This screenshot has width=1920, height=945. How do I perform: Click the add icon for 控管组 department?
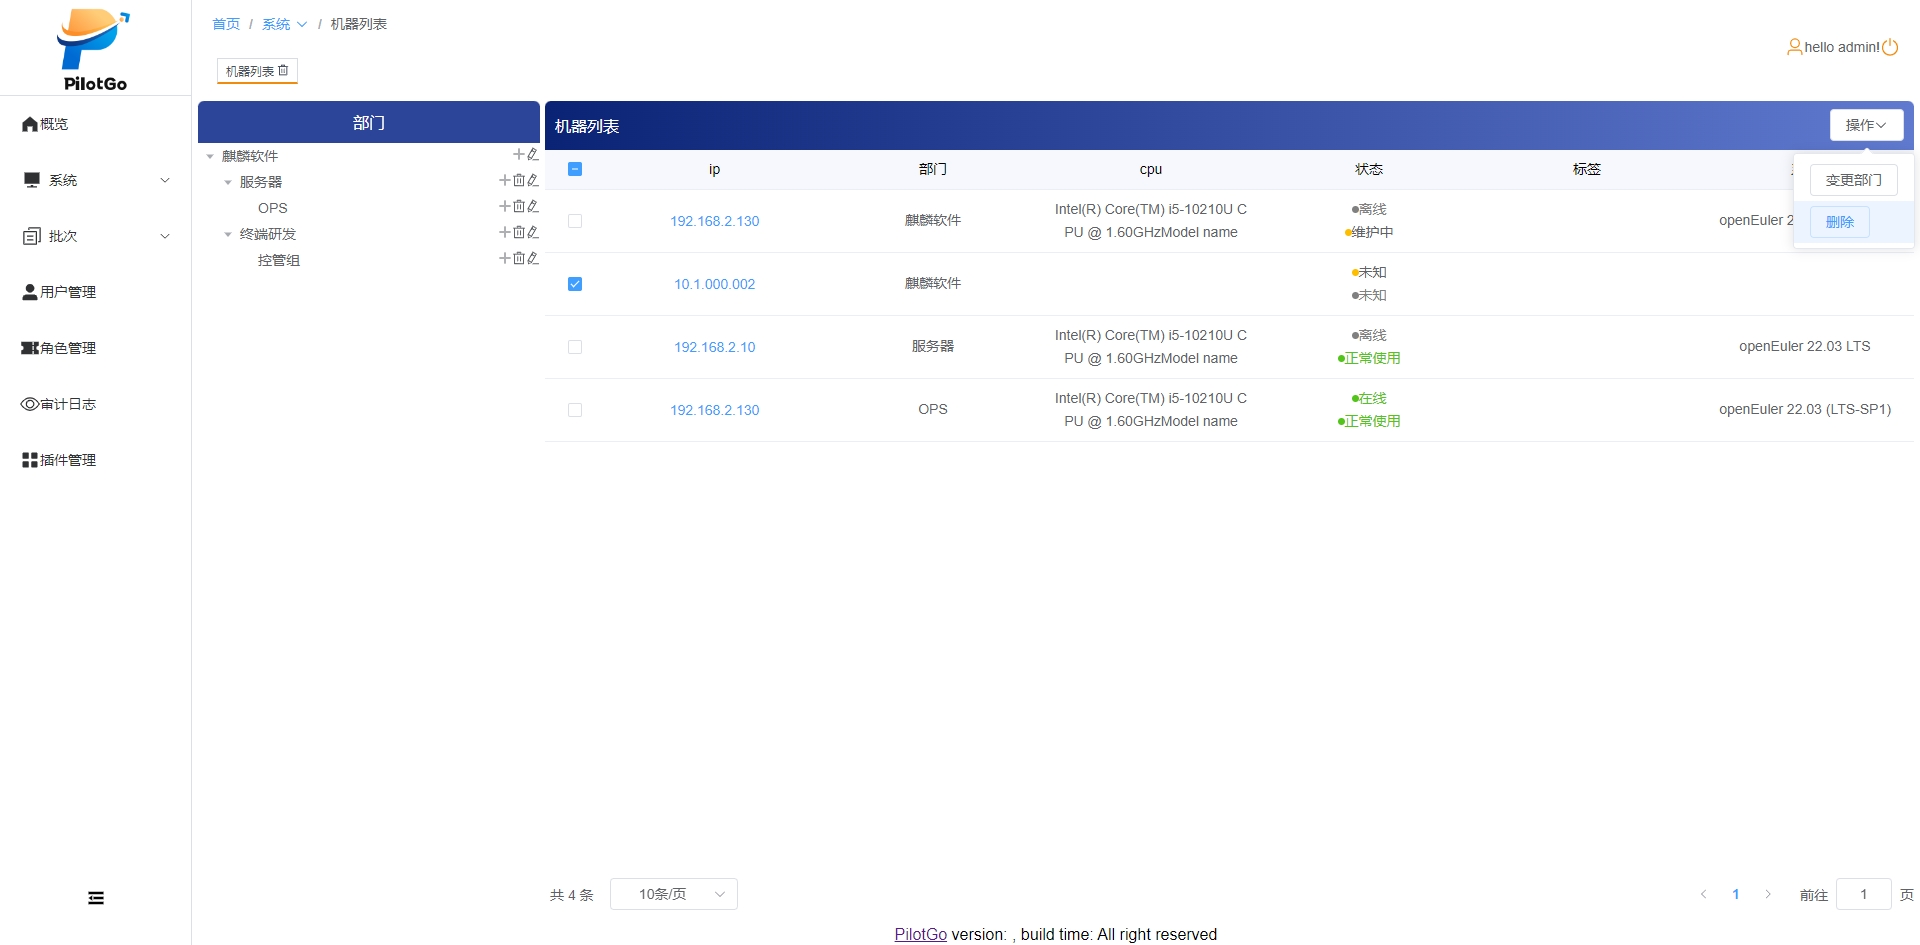tap(505, 258)
